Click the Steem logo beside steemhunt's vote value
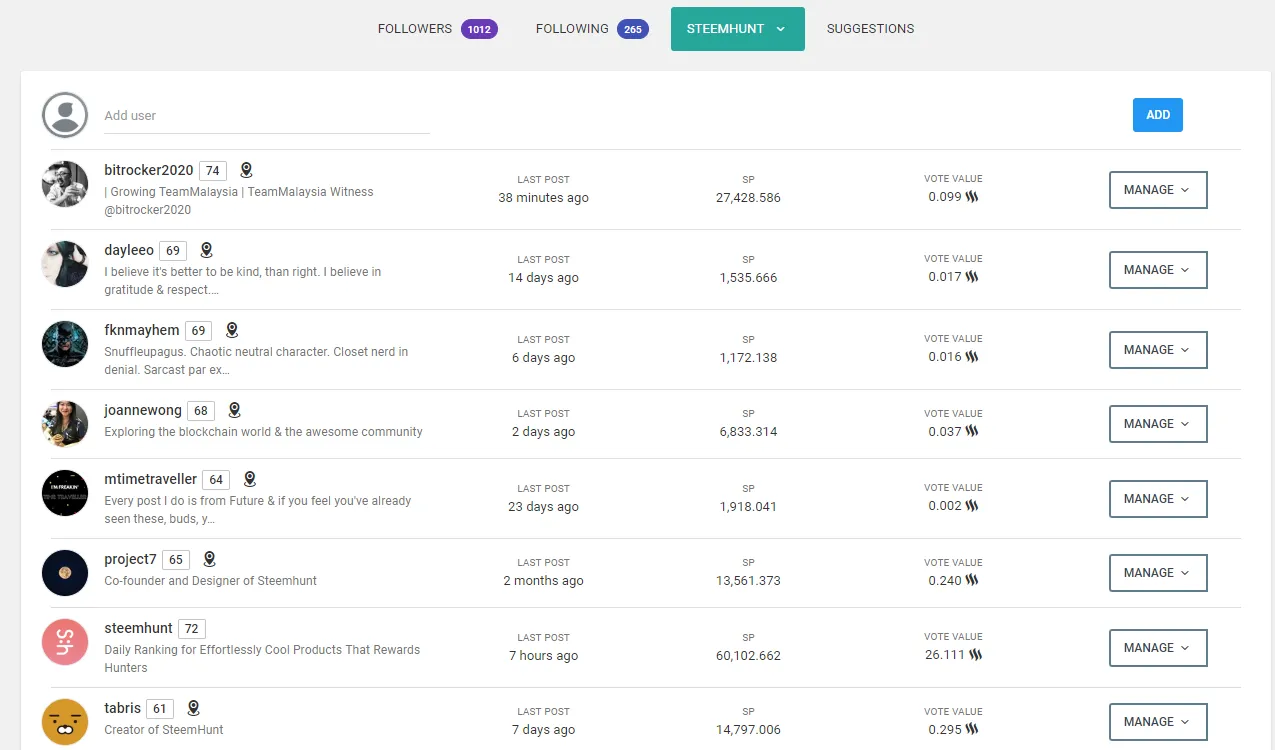The image size is (1275, 750). tap(975, 655)
